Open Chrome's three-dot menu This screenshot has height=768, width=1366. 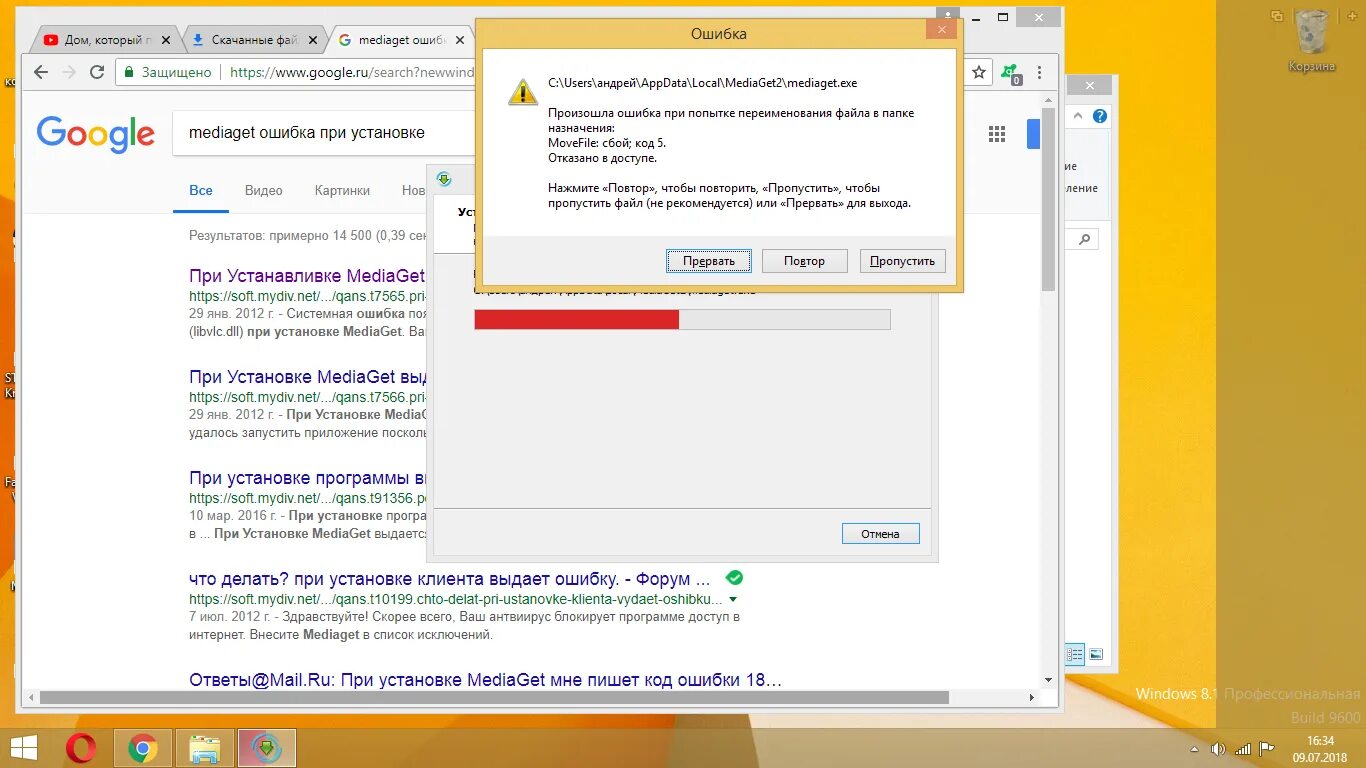pyautogui.click(x=1041, y=72)
